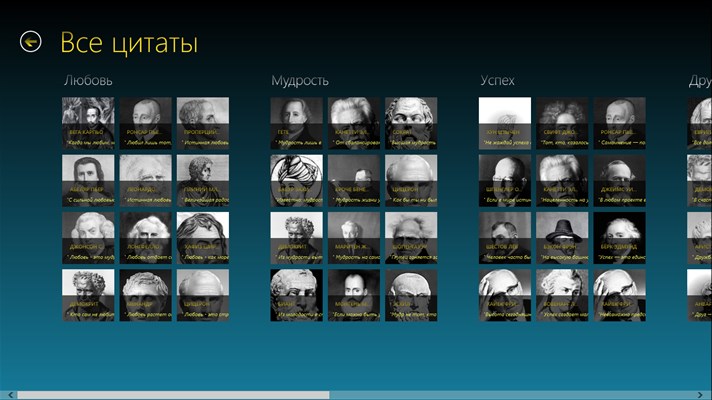Open the Шестов Лев quote tile
Screen dimensions: 712x400
[505, 238]
